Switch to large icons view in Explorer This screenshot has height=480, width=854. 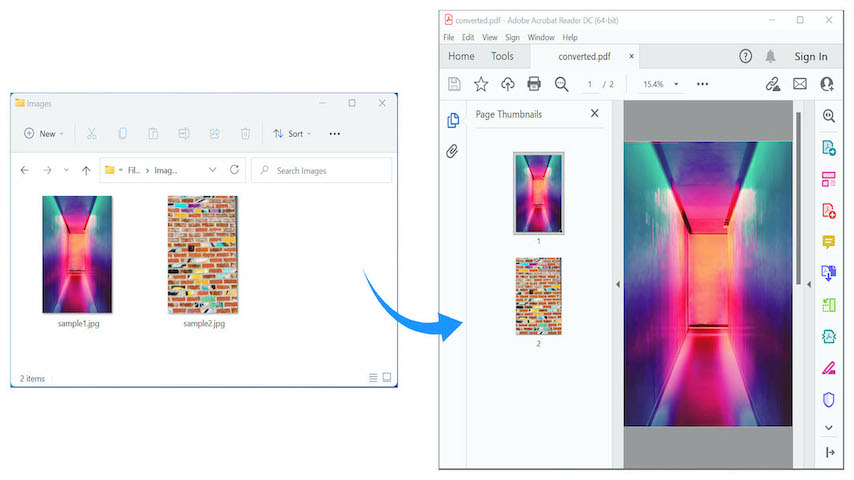click(x=387, y=378)
